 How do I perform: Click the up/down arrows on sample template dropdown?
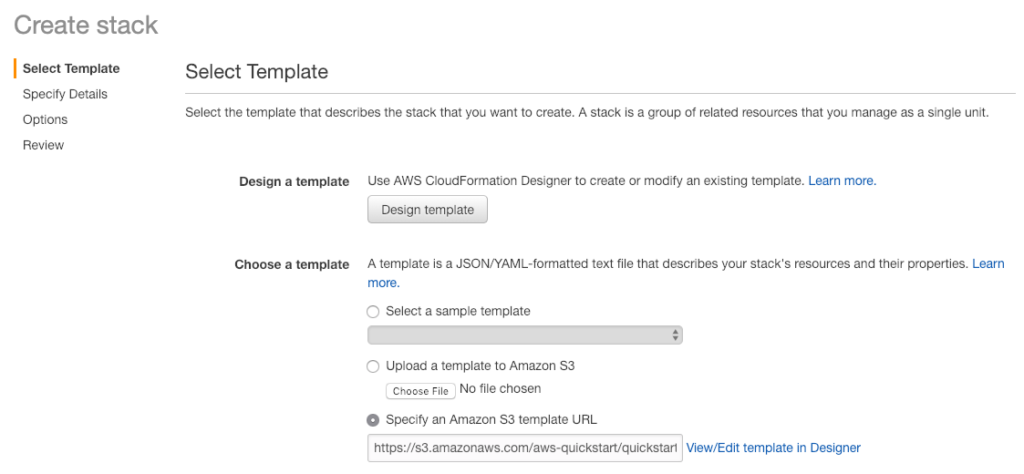(676, 335)
